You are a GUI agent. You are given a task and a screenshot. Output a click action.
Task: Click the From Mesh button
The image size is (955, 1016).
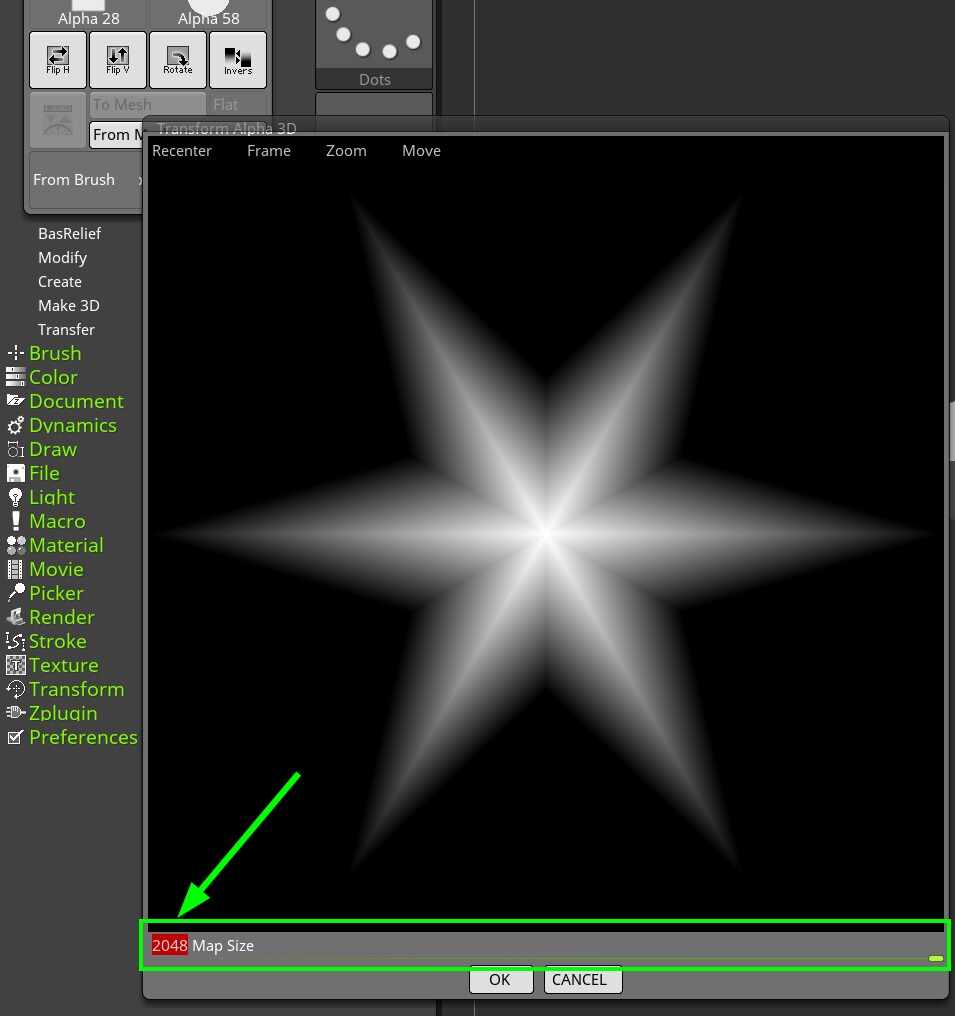[116, 135]
